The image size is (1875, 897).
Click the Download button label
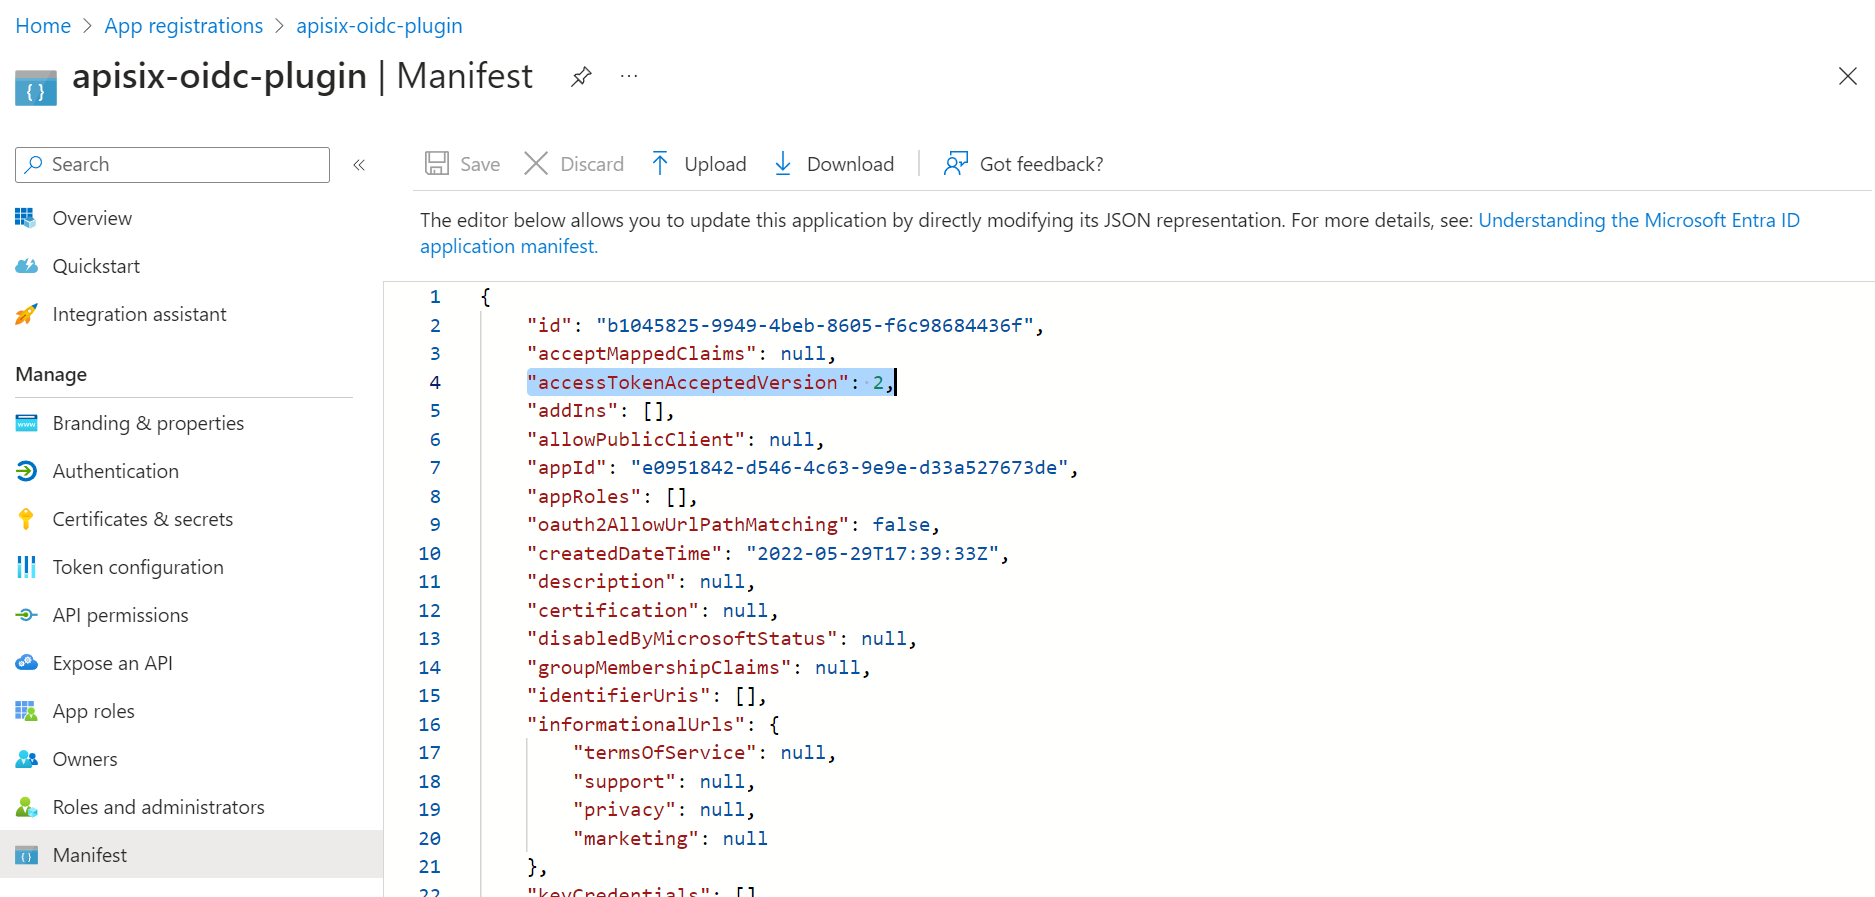[850, 164]
